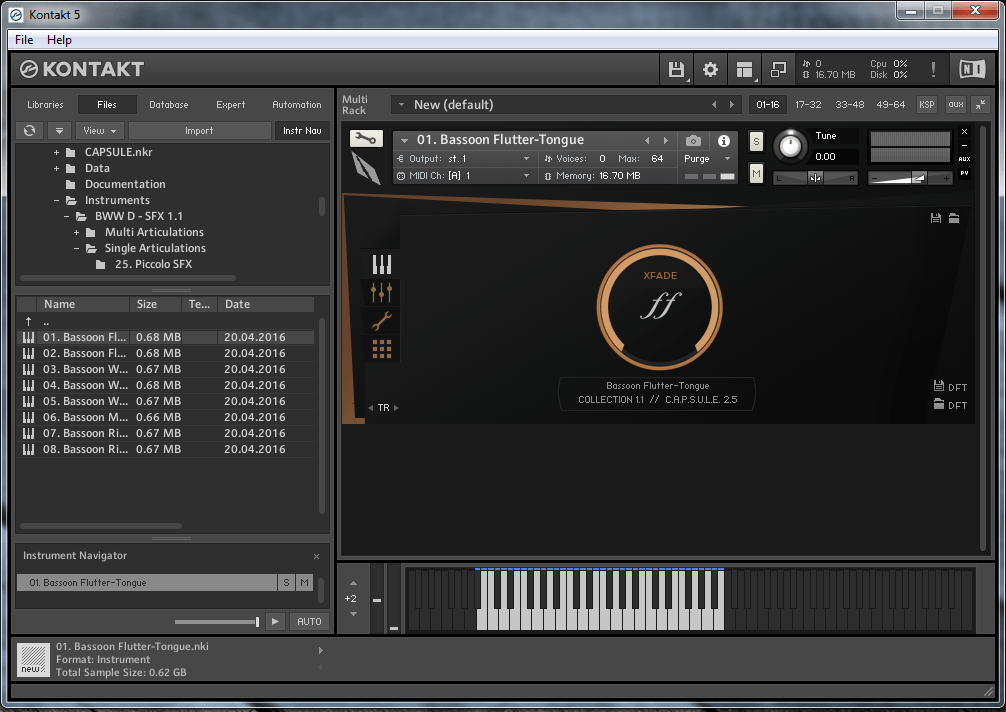Click the small save icon above XFADE panel

[x=936, y=218]
